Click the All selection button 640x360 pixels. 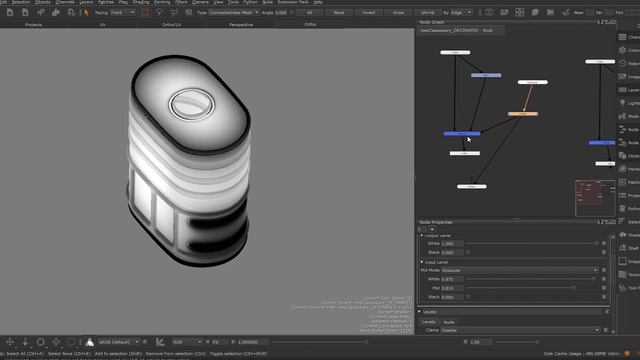pyautogui.click(x=309, y=13)
